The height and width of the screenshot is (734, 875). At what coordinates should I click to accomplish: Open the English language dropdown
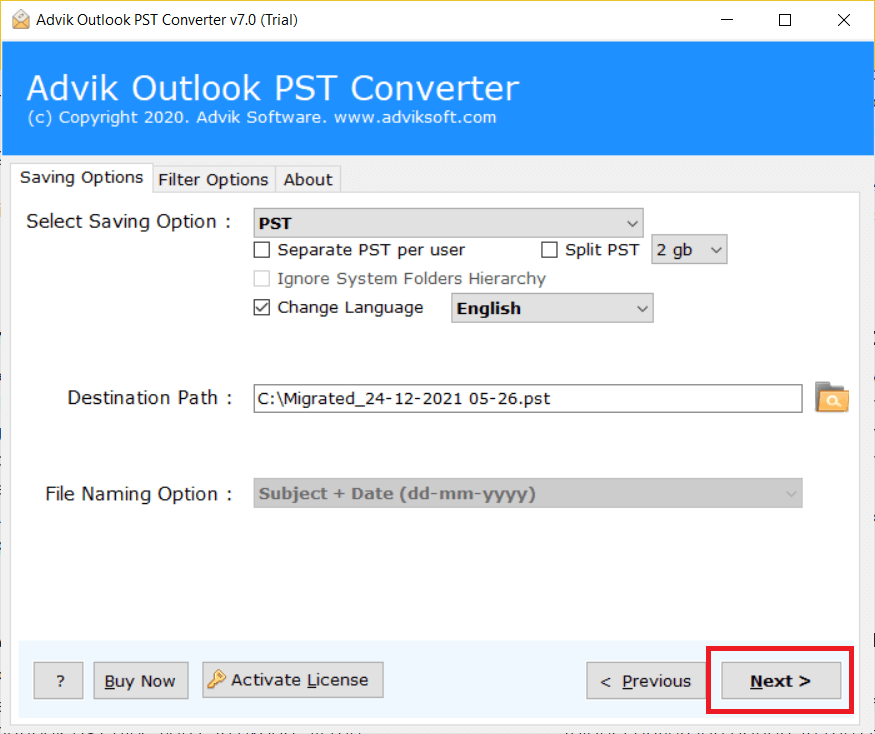pyautogui.click(x=552, y=309)
